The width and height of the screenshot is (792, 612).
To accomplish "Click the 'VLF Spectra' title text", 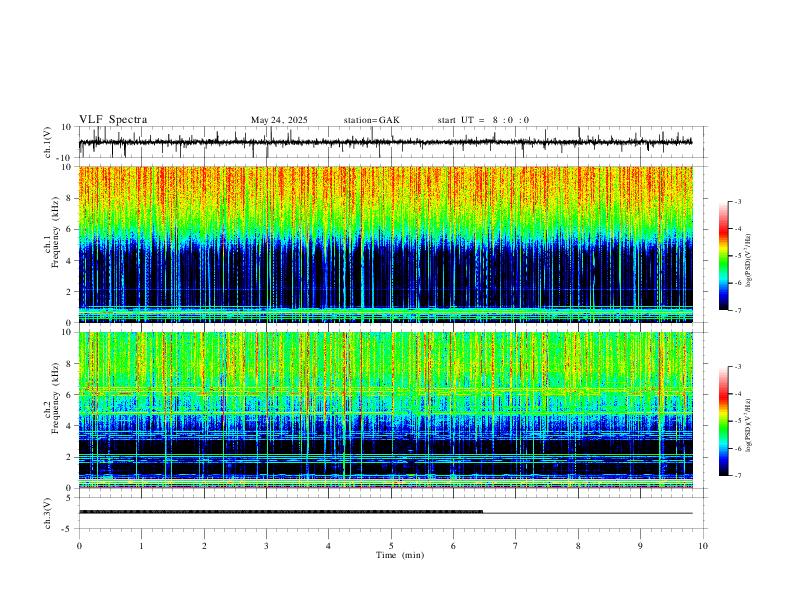I will (113, 120).
